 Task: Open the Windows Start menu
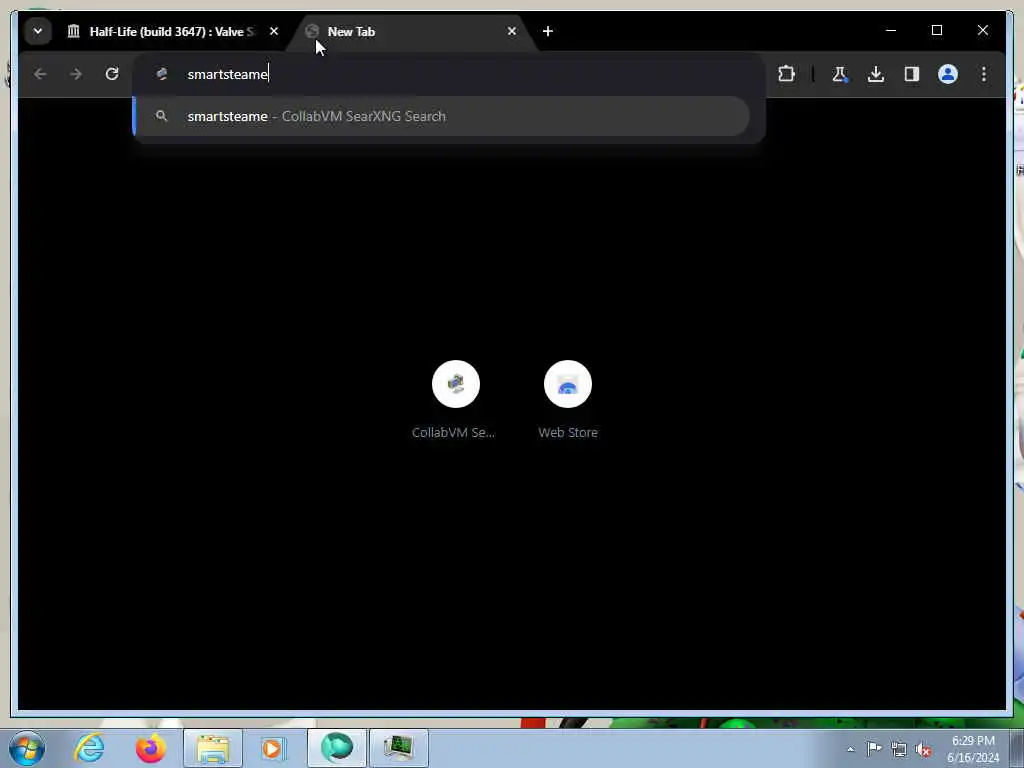click(27, 748)
